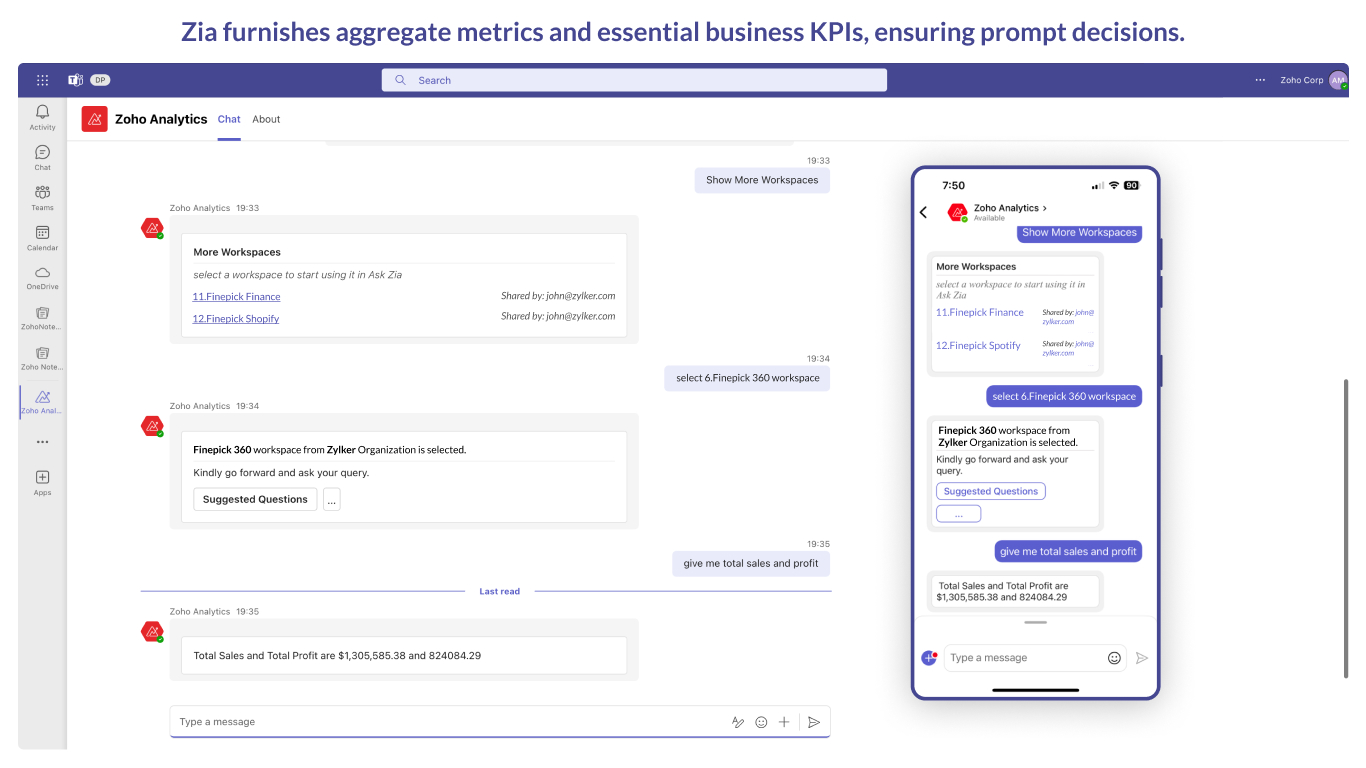Switch to the About tab

pos(266,119)
